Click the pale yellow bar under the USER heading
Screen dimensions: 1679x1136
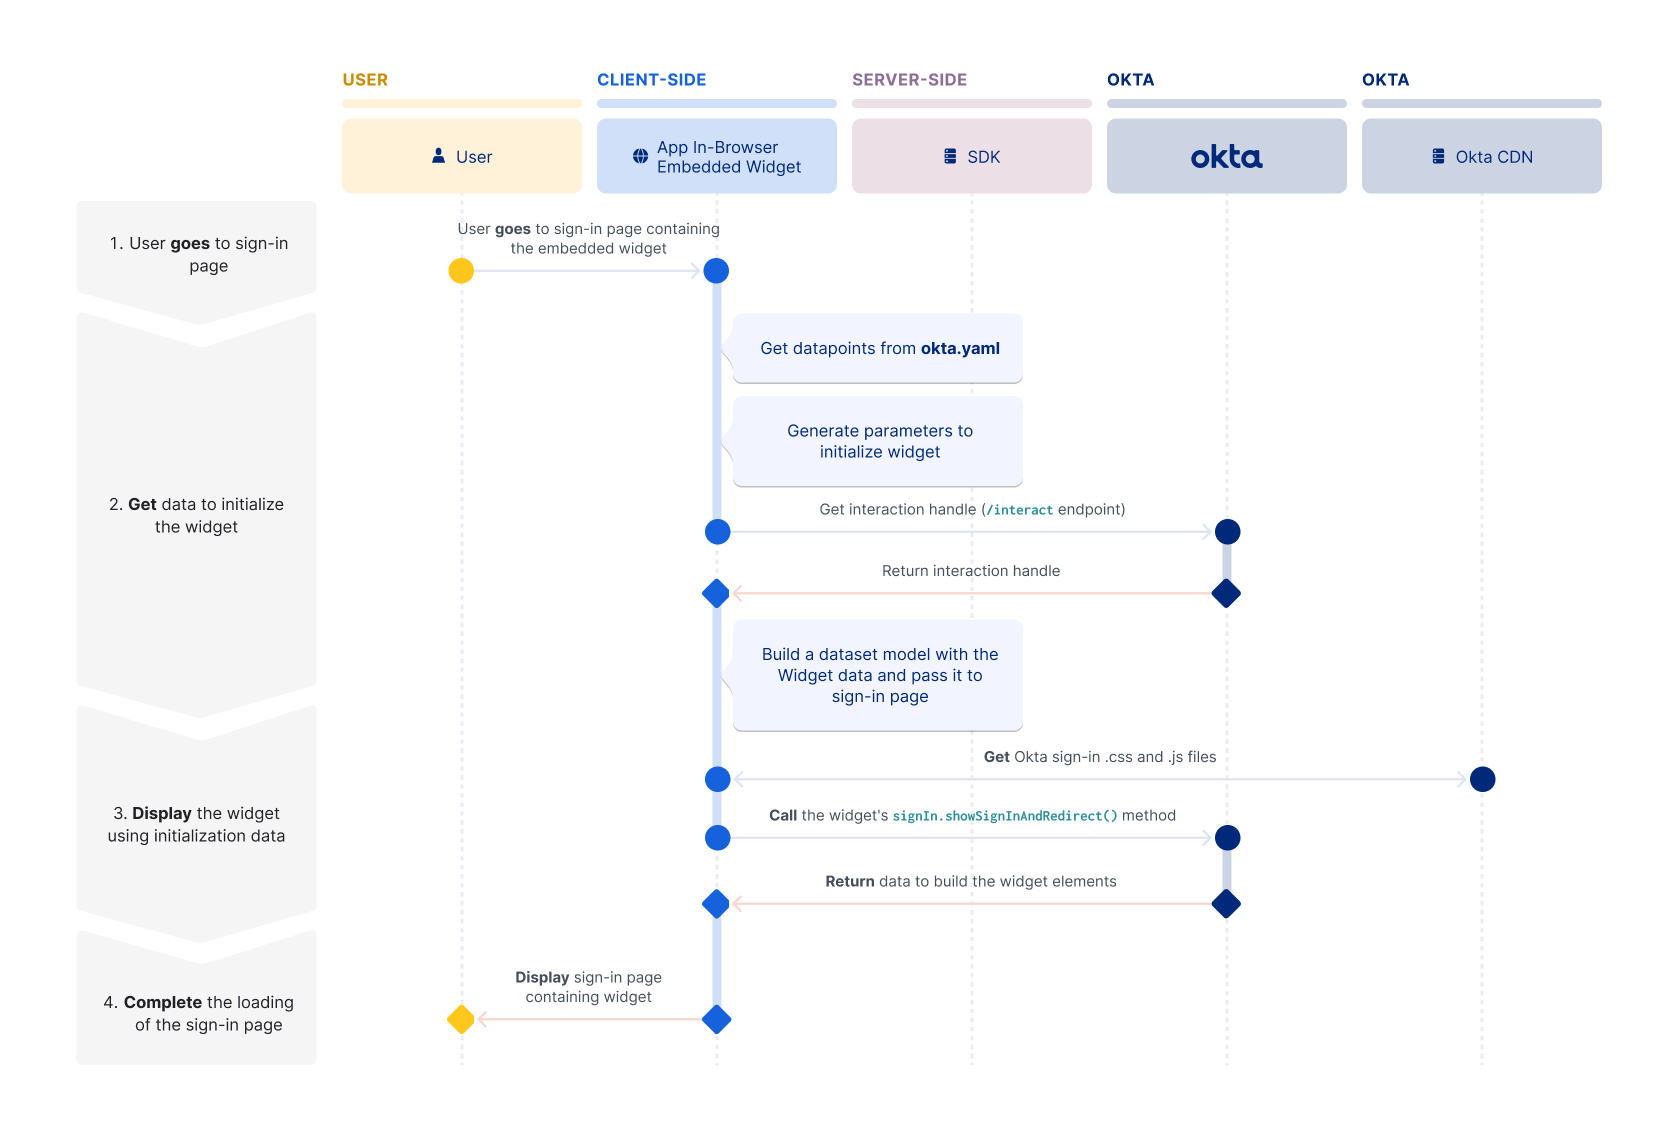click(x=461, y=103)
